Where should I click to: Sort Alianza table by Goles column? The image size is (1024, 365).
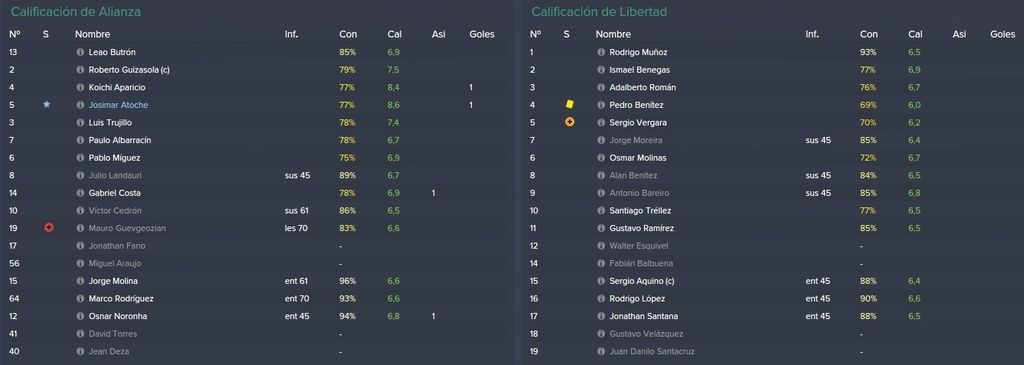[x=482, y=34]
